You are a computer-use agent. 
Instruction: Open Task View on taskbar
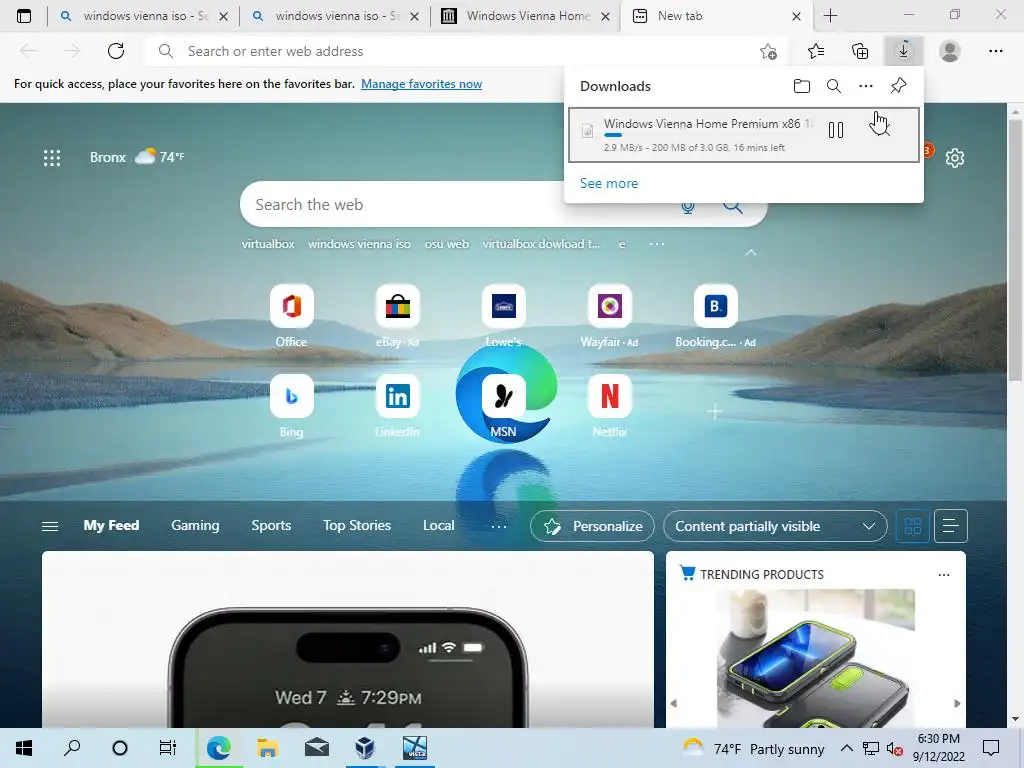coord(168,748)
